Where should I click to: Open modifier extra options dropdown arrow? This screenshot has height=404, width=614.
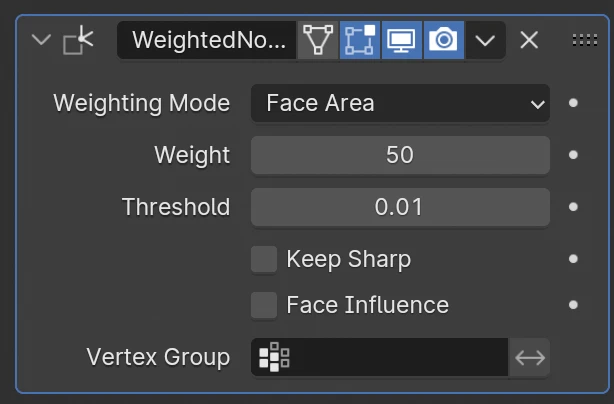pos(485,40)
